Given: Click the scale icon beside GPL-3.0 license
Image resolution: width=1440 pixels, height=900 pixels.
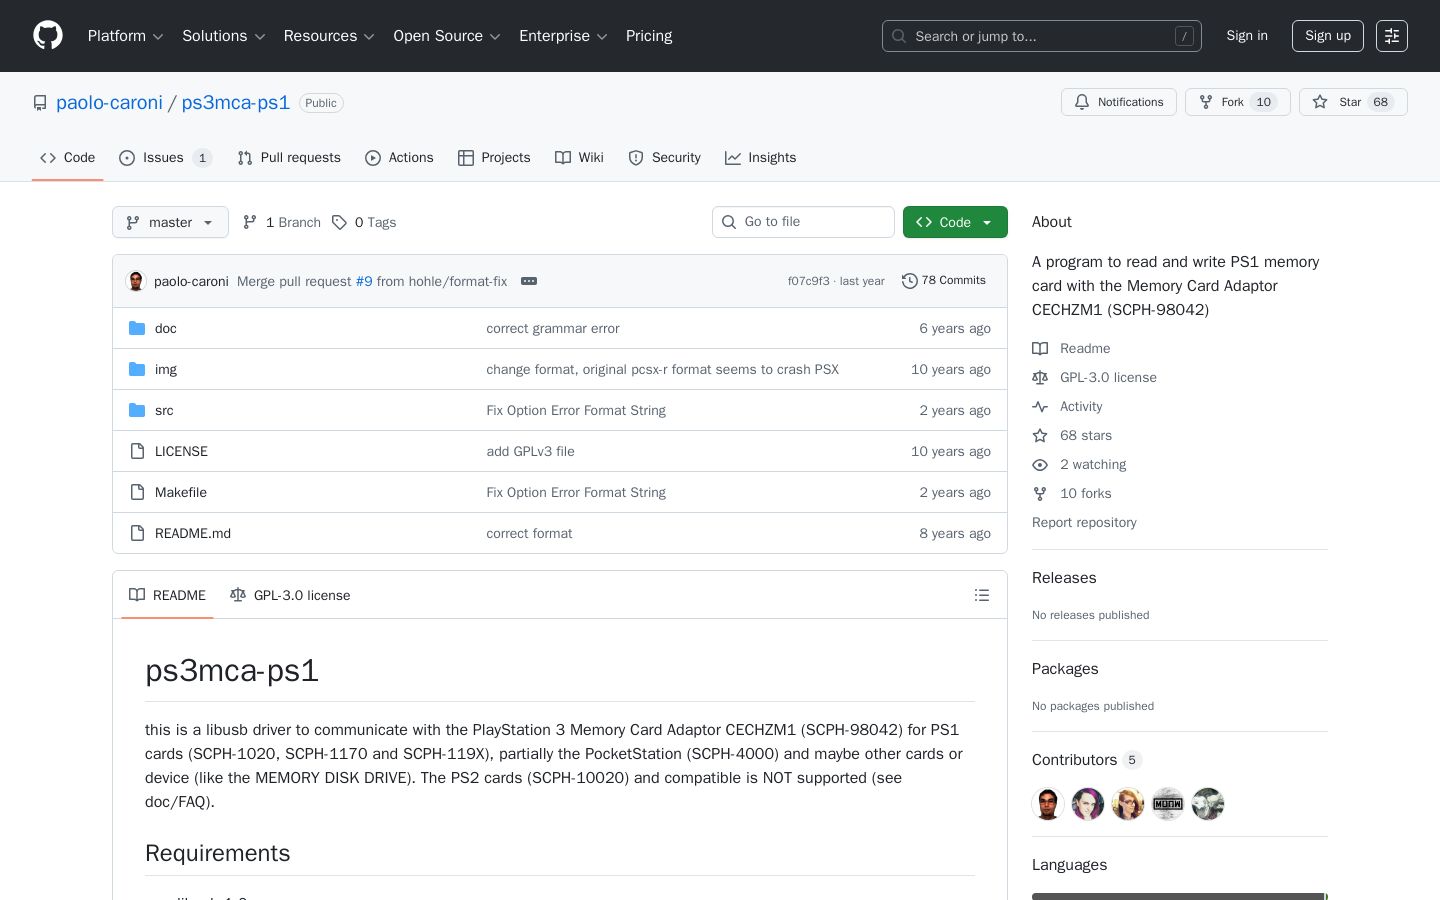Looking at the screenshot, I should 1040,377.
